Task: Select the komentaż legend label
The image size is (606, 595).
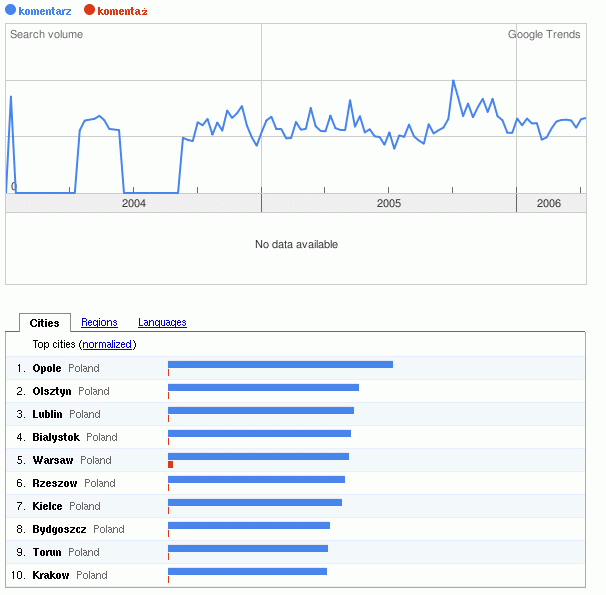Action: (x=123, y=11)
